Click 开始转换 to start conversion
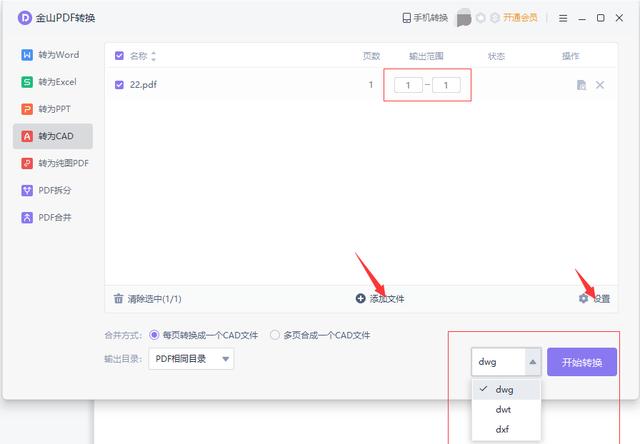 [582, 362]
